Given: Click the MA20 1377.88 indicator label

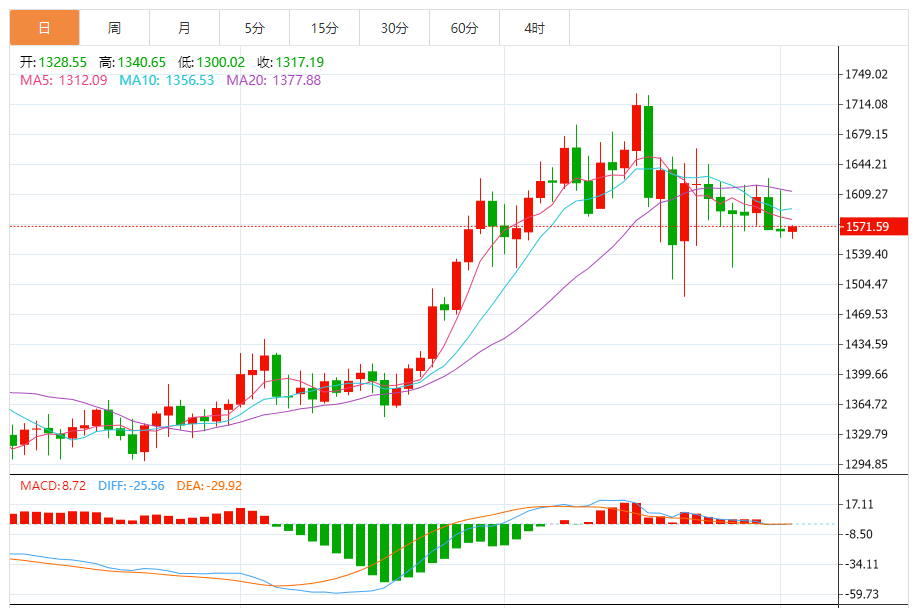Looking at the screenshot, I should coord(273,80).
